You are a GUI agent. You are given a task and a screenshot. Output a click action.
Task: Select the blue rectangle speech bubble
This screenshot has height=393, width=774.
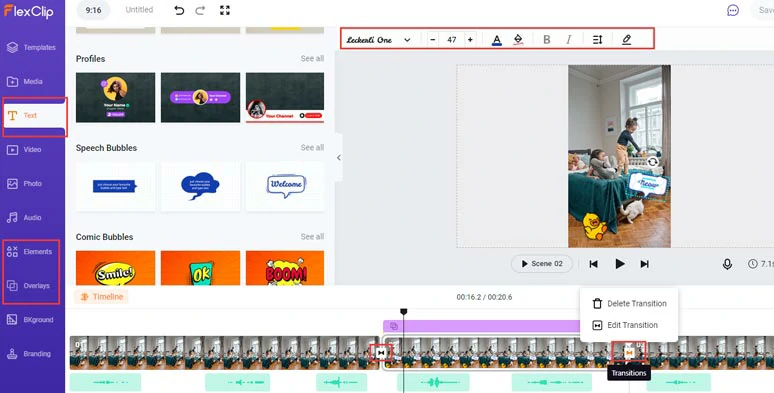pyautogui.click(x=116, y=187)
